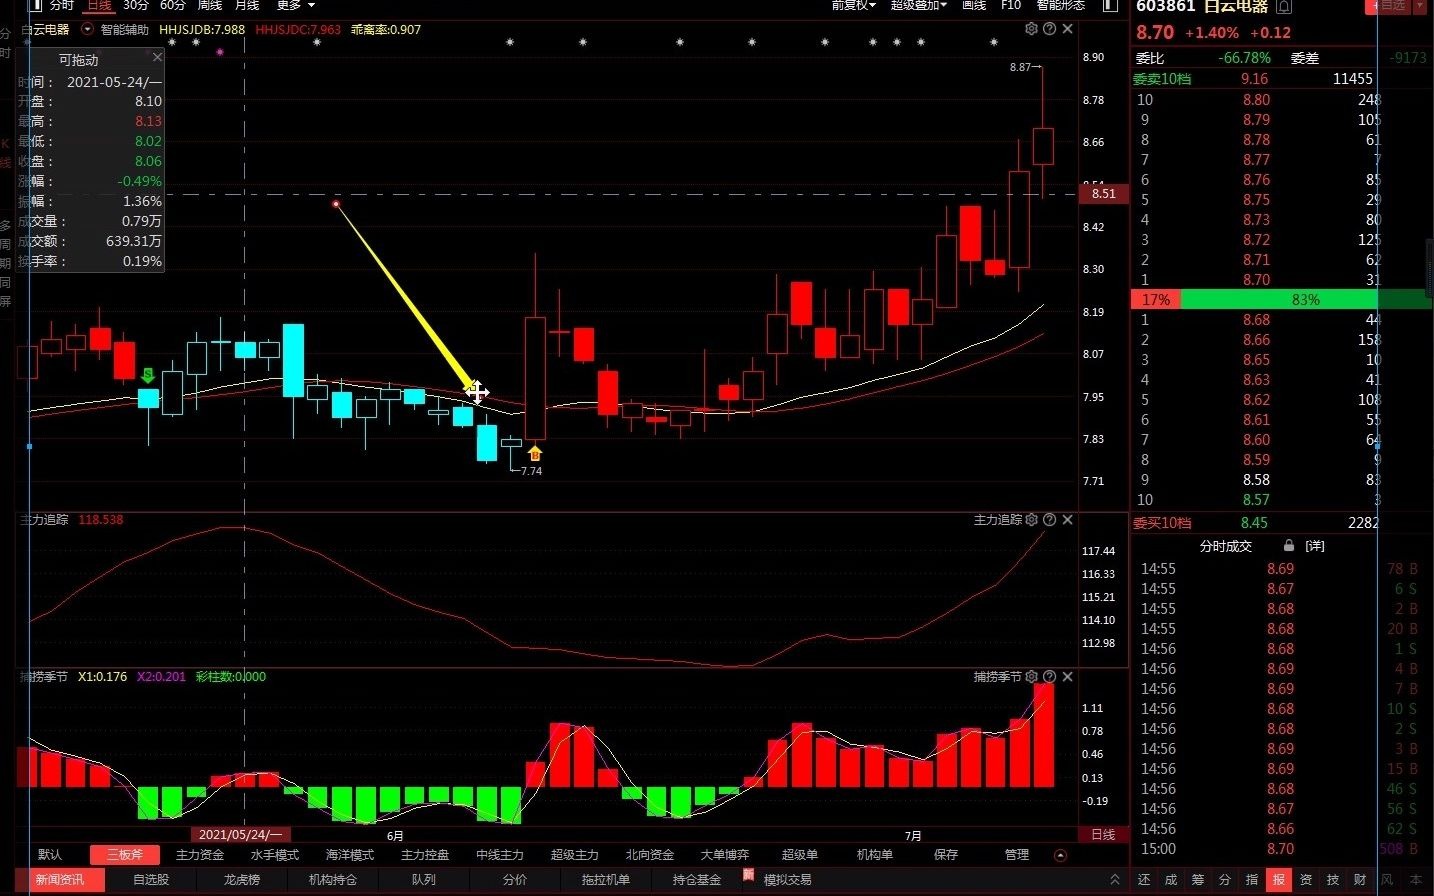
Task: Click the 筹 chip distribution button
Action: point(1198,880)
